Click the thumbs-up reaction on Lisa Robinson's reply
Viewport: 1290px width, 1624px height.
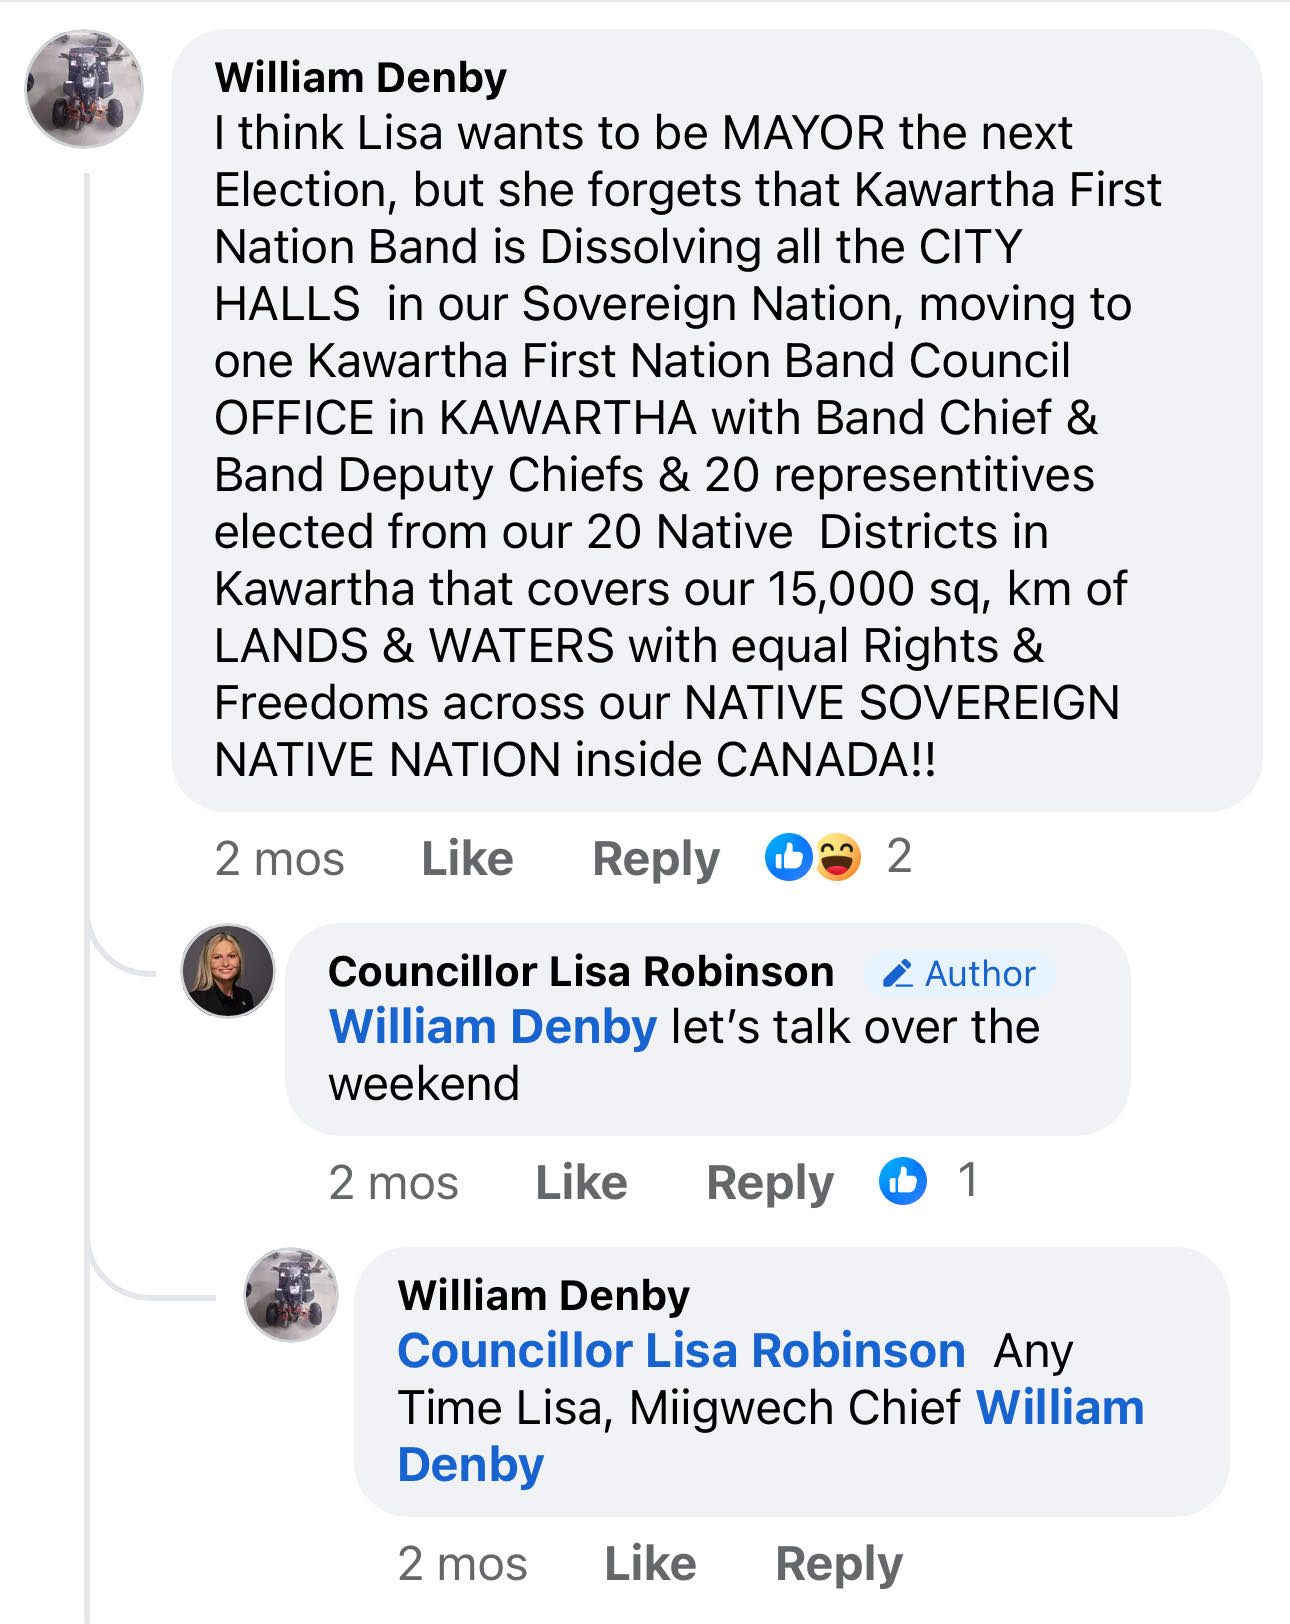coord(903,1181)
